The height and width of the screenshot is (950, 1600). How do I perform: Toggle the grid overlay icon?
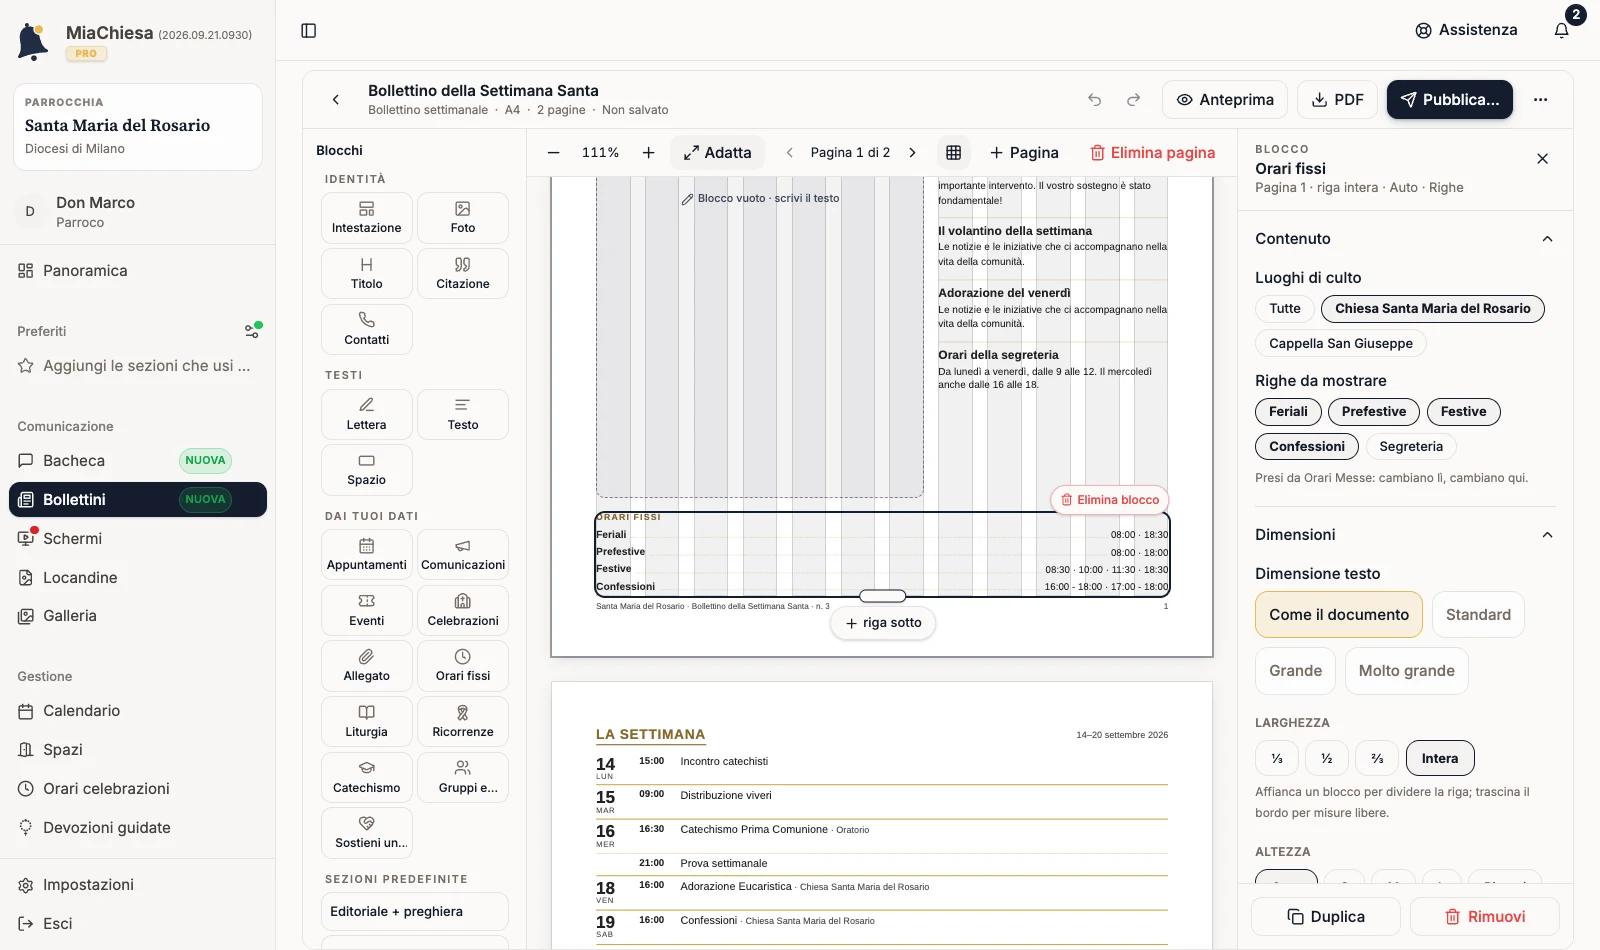pos(953,153)
